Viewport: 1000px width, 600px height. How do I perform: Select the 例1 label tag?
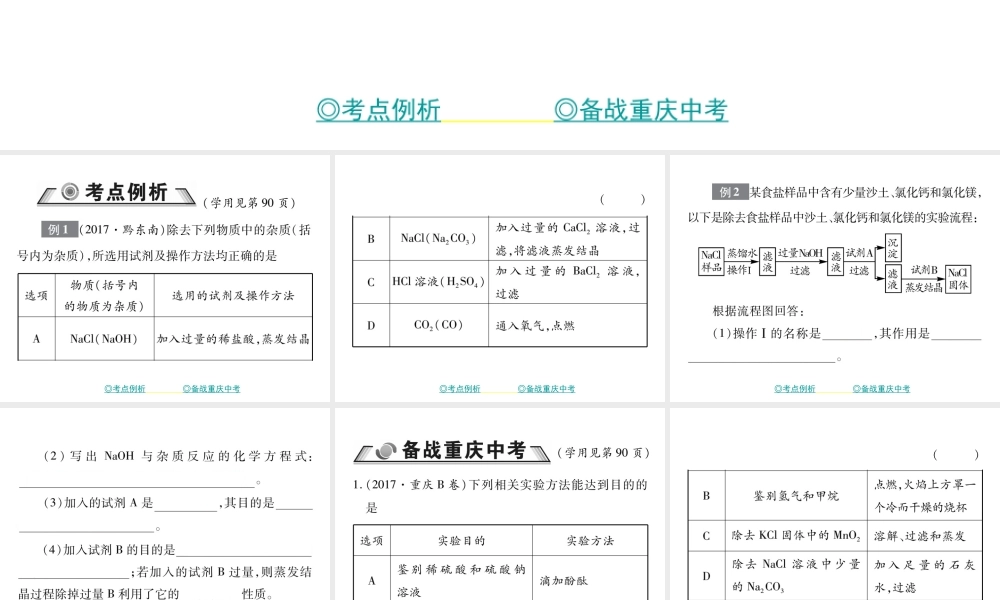coord(59,230)
